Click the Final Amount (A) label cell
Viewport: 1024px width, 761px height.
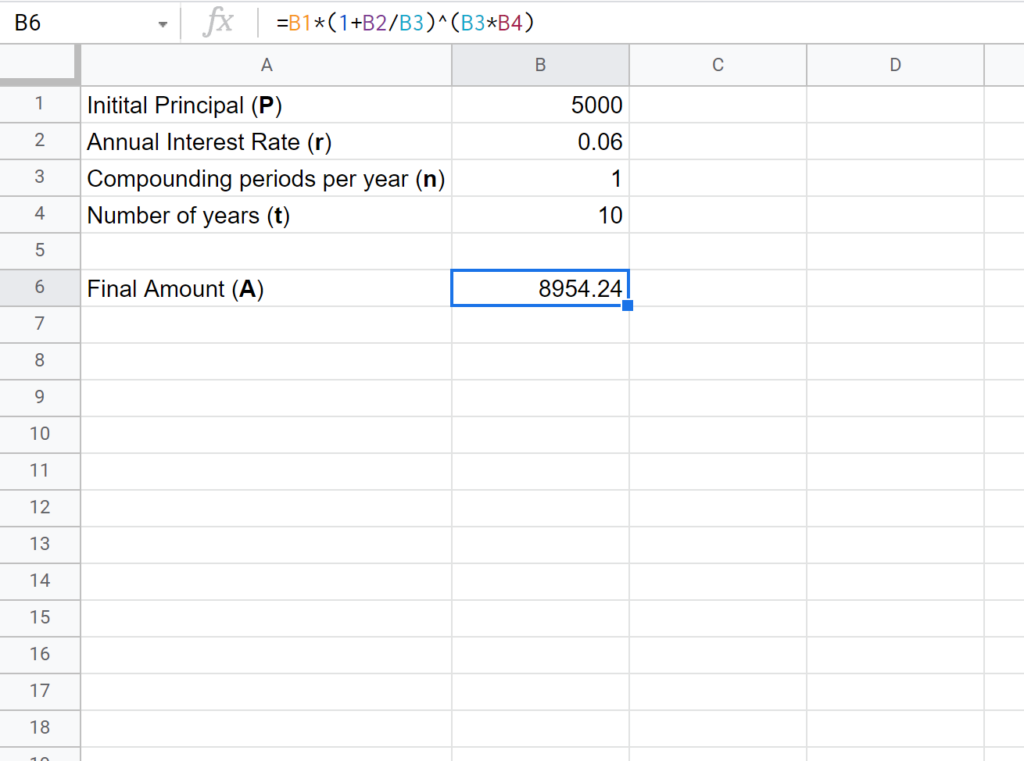[266, 287]
